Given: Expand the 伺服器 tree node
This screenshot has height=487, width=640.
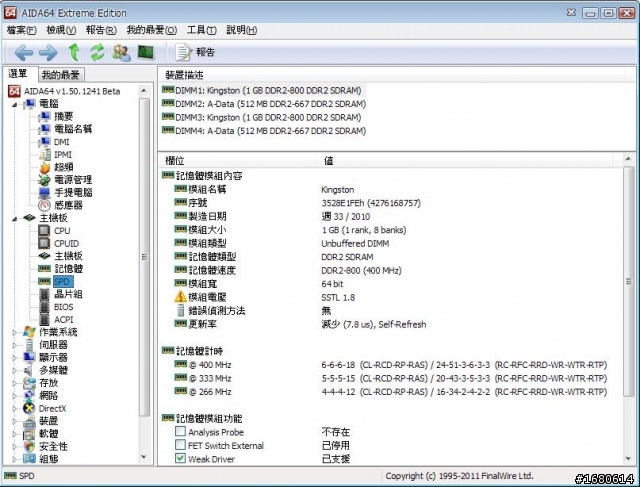Looking at the screenshot, I should click(14, 345).
